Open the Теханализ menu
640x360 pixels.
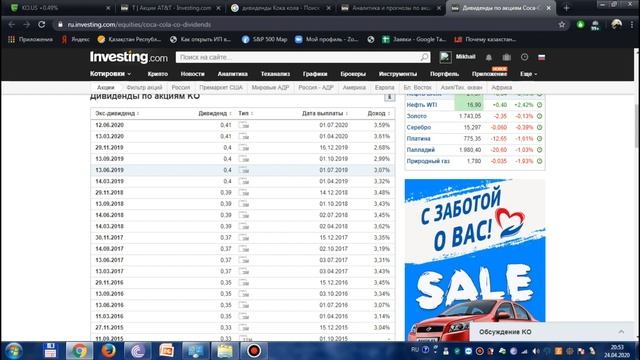coord(275,74)
